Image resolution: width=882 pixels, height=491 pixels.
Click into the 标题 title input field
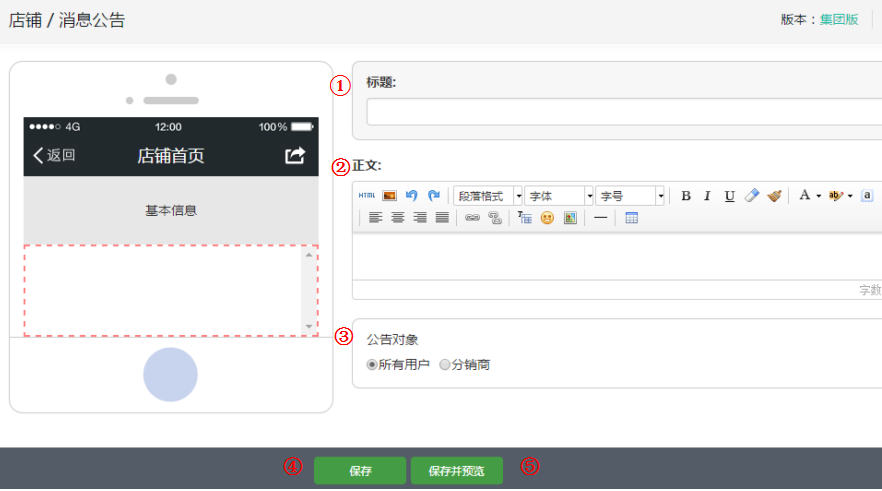click(622, 112)
